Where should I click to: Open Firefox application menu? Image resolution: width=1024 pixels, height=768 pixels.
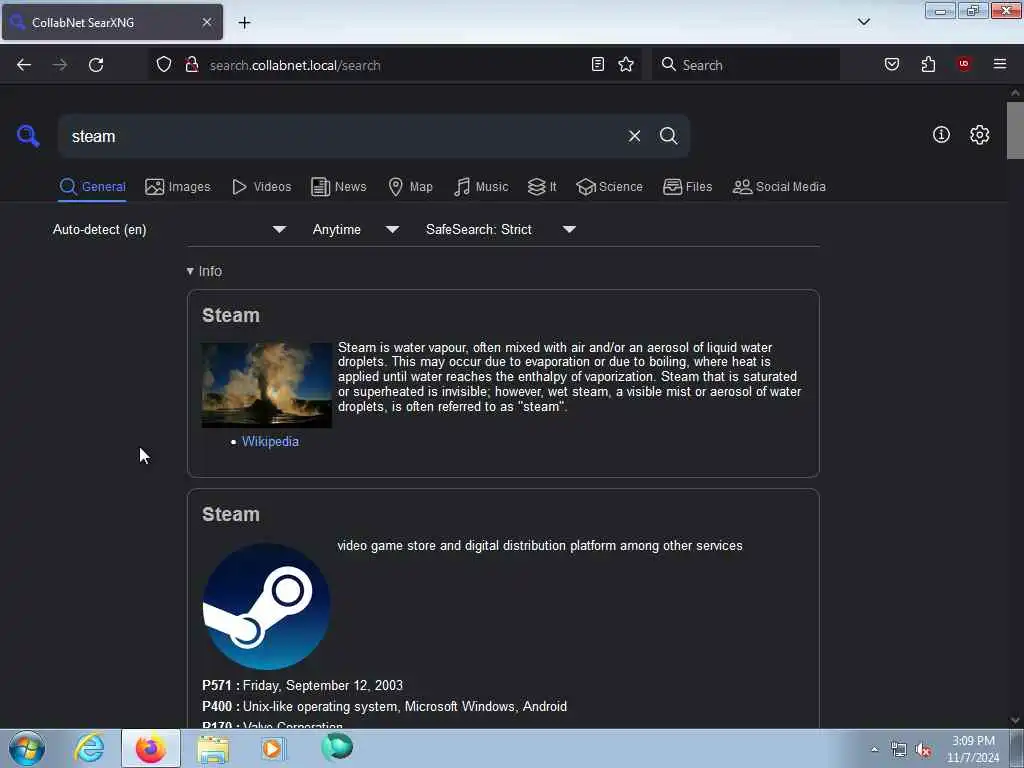point(1000,64)
